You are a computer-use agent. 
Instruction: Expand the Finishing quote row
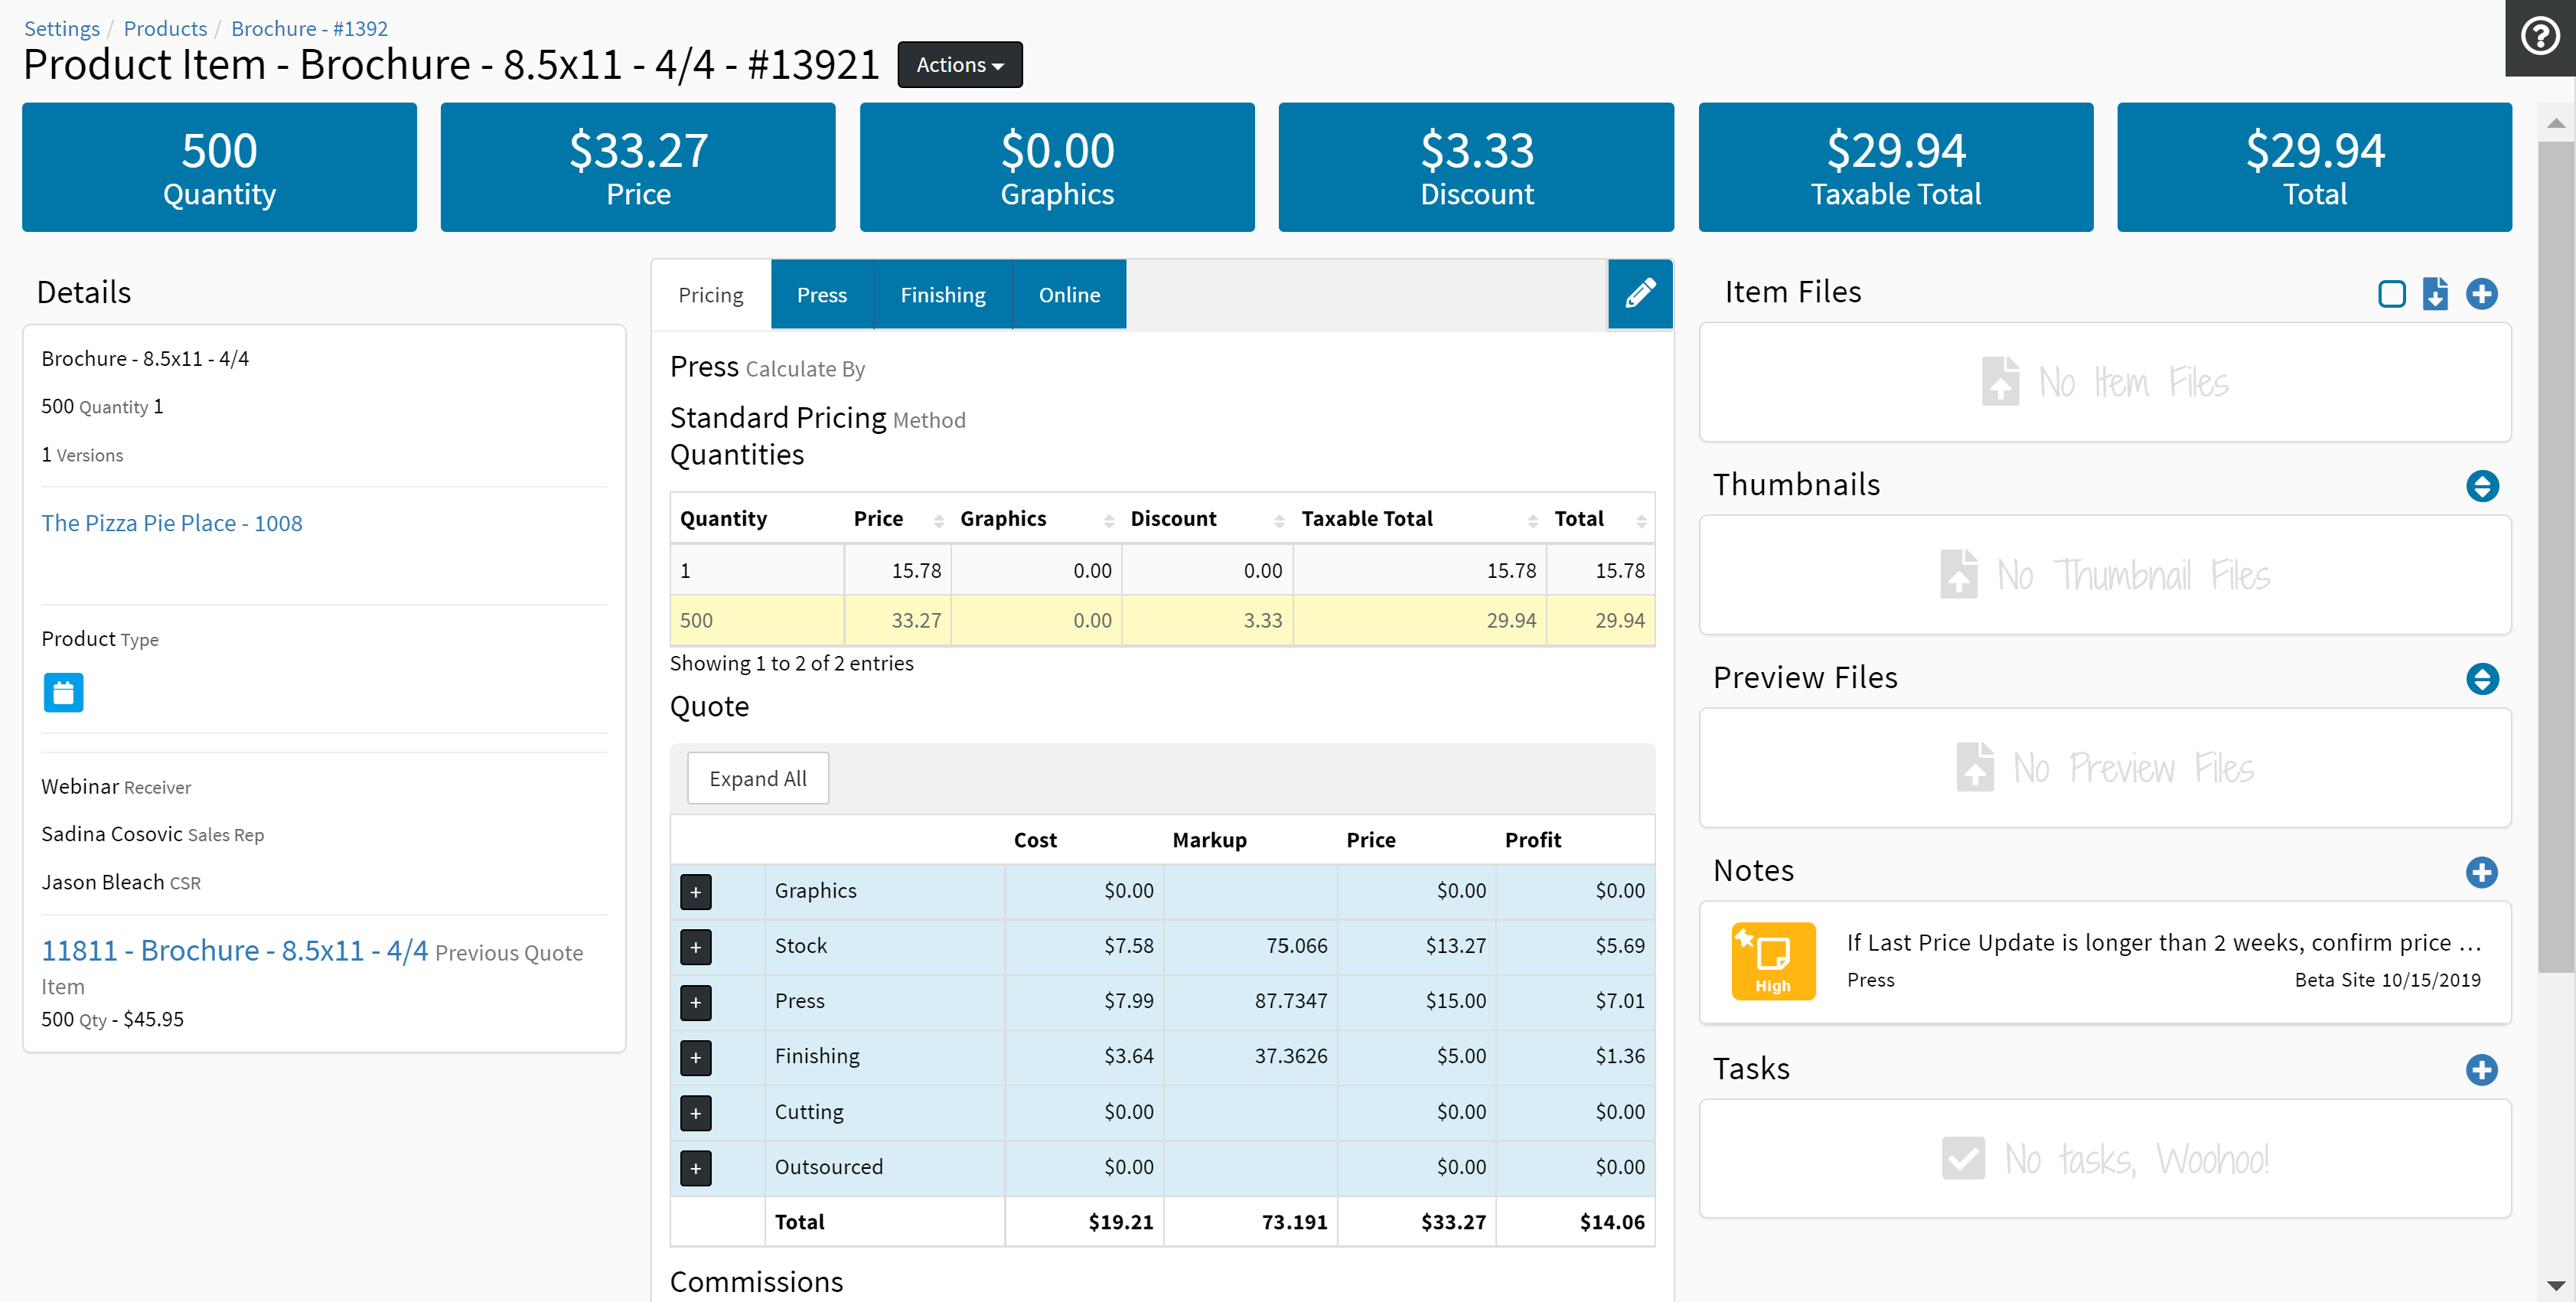695,1057
